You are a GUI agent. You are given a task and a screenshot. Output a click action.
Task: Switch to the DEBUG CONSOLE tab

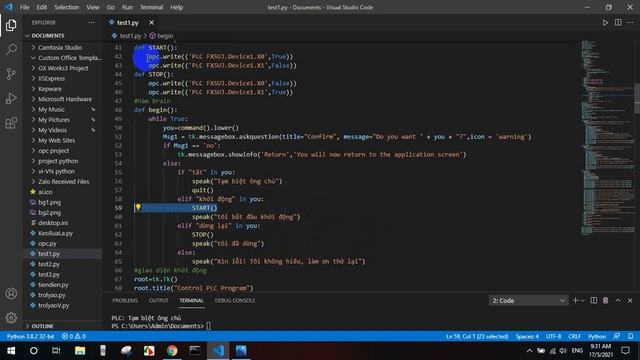tap(235, 300)
